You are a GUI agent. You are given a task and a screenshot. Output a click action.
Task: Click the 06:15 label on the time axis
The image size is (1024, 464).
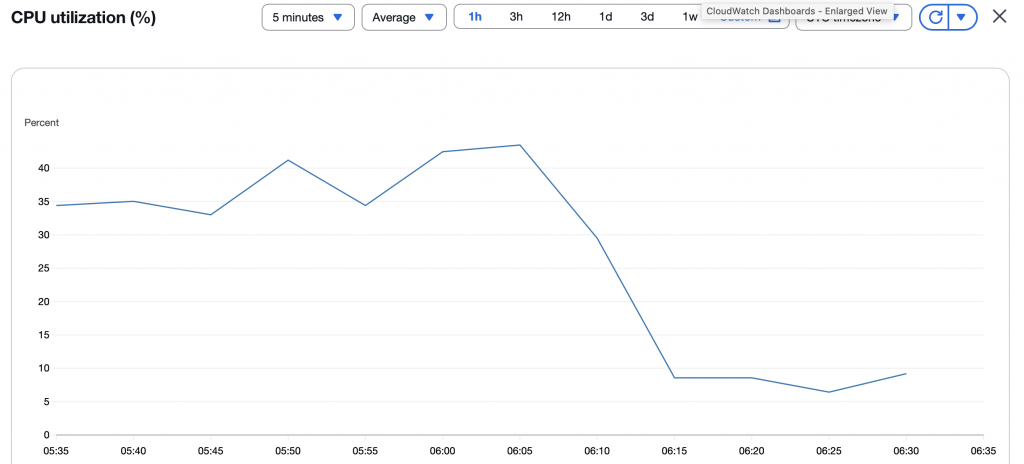[674, 451]
